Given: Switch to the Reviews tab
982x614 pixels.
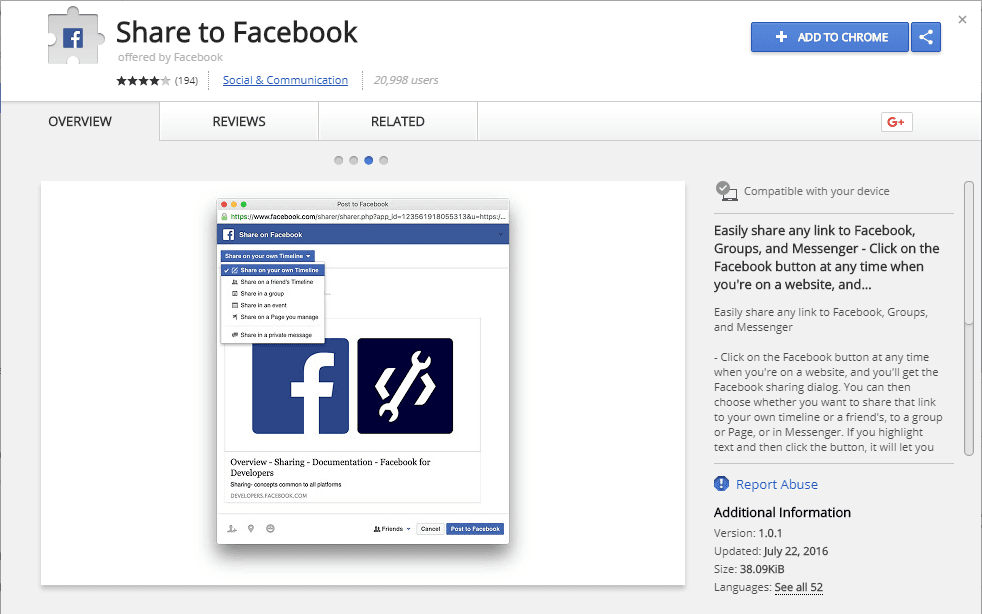Looking at the screenshot, I should (x=239, y=122).
